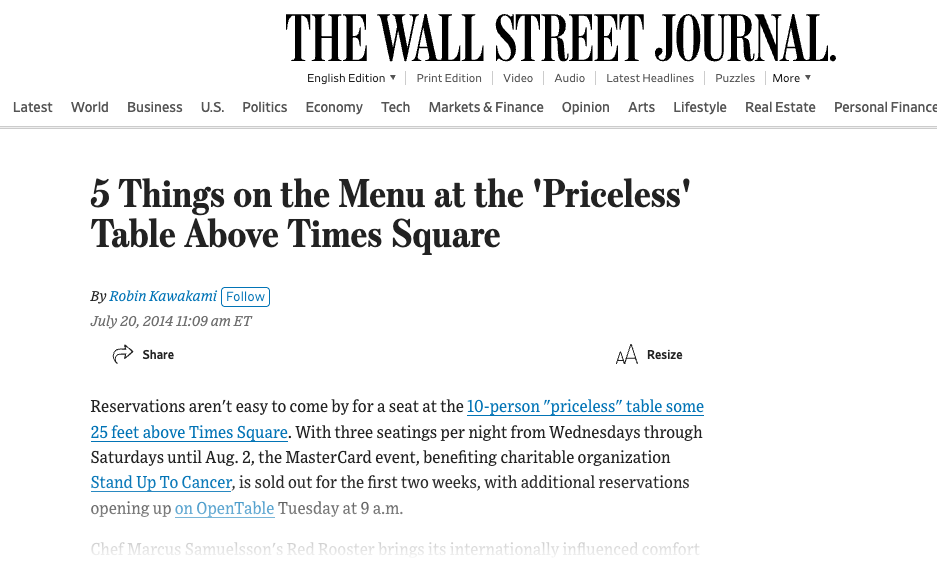Navigate to Markets & Finance
The image size is (937, 569).
486,107
